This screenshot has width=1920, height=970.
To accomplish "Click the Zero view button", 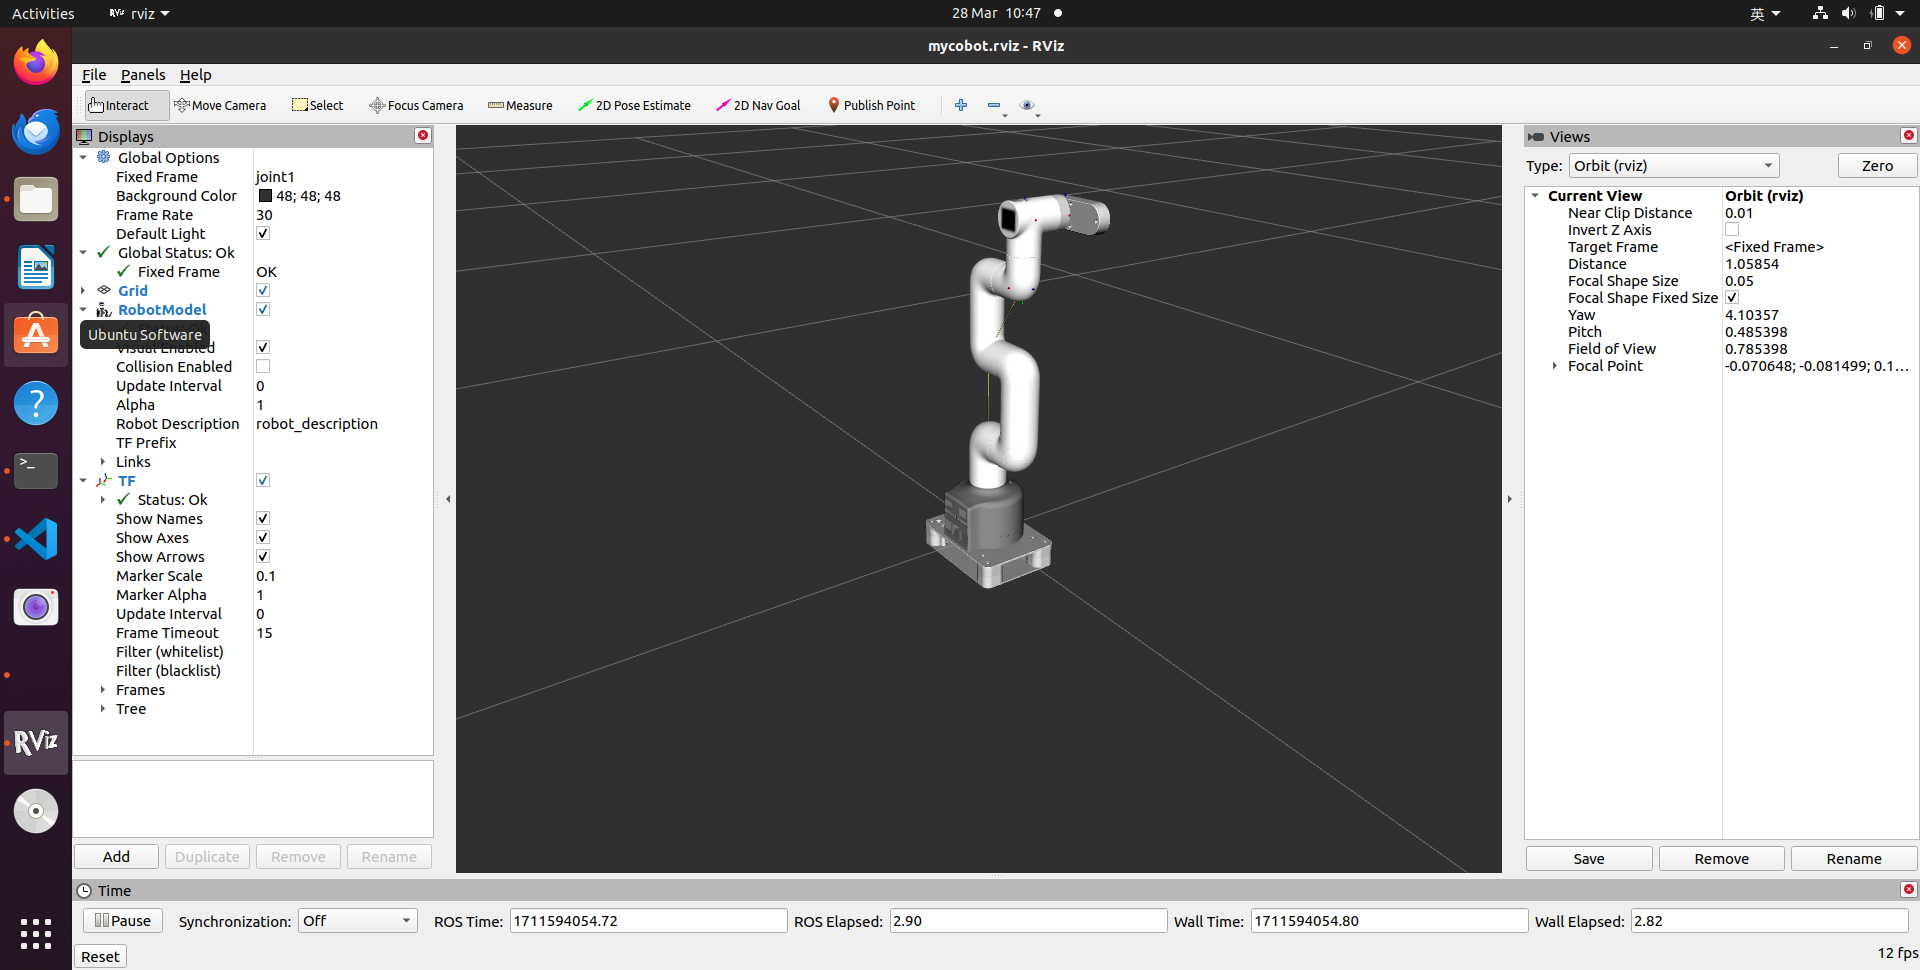I will coord(1877,166).
